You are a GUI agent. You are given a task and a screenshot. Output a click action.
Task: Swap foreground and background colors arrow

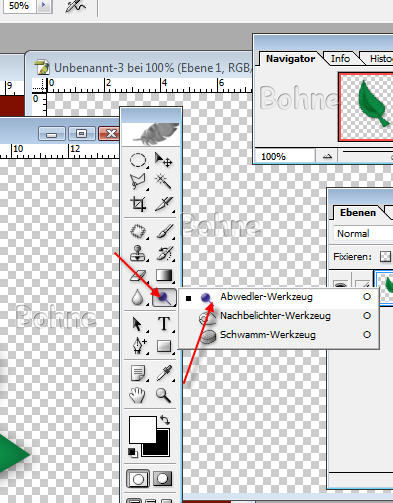point(165,420)
